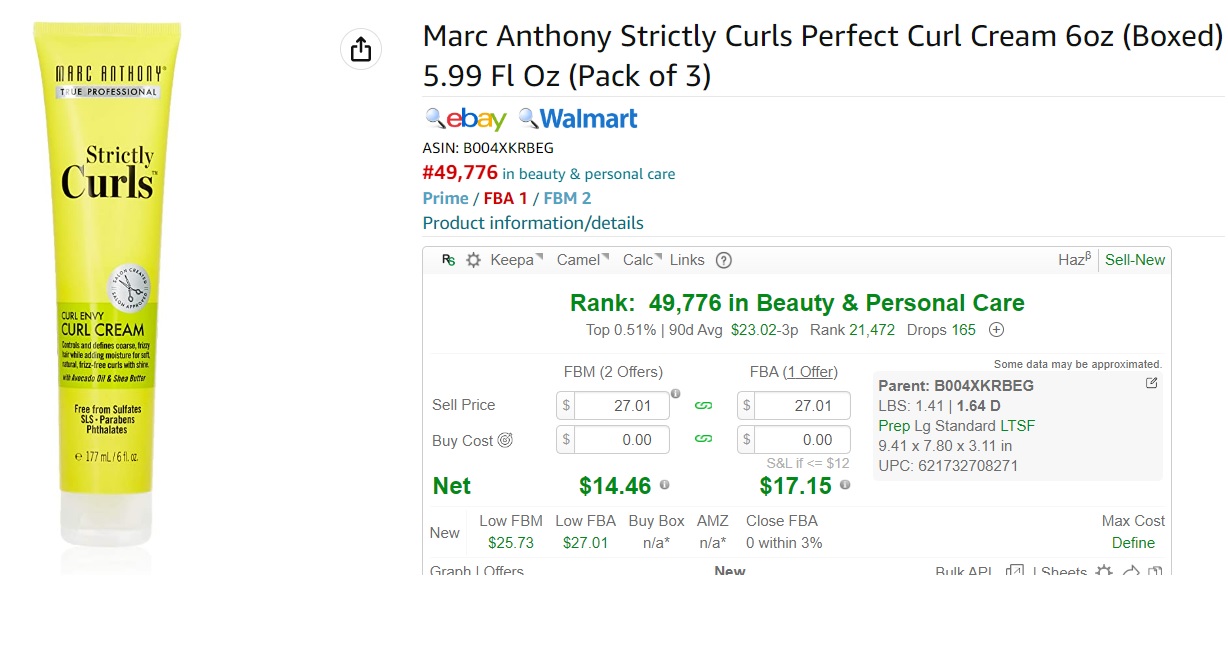Click Define under Max Cost
Image resolution: width=1228 pixels, height=648 pixels.
point(1133,543)
